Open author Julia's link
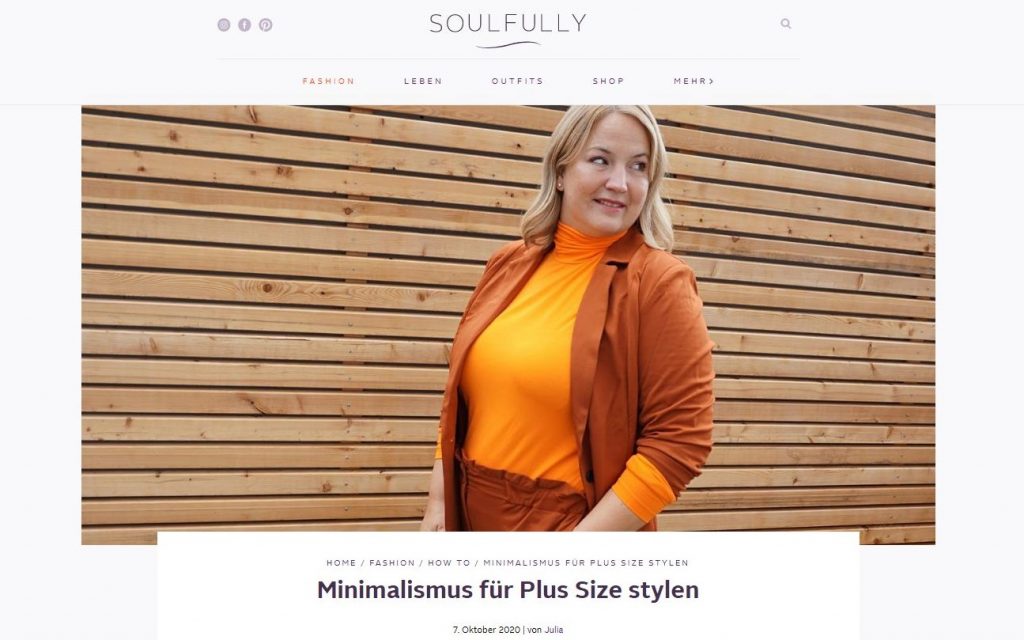 [x=554, y=630]
